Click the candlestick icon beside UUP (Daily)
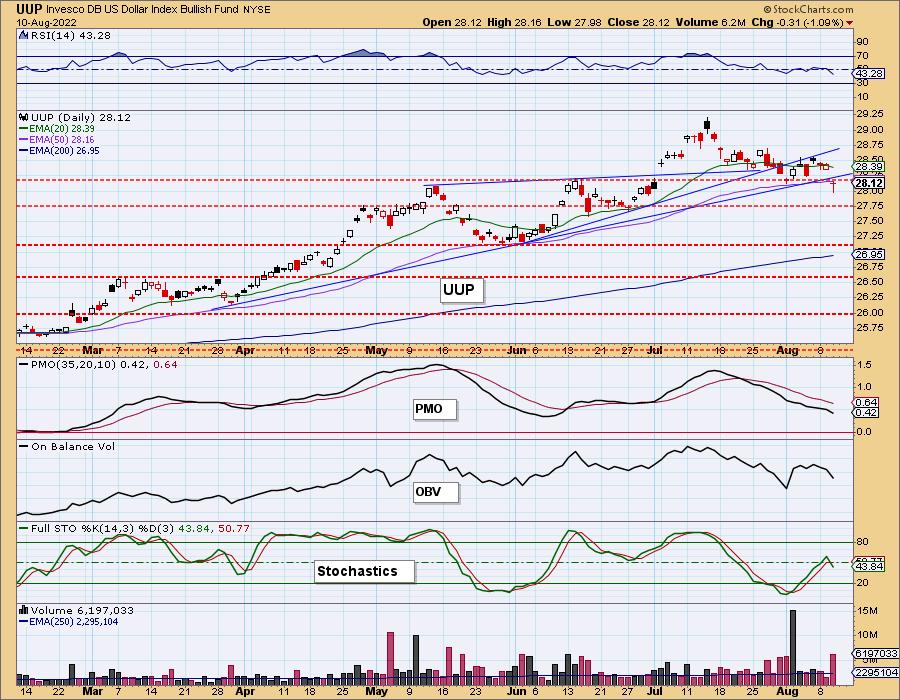Image resolution: width=900 pixels, height=700 pixels. 24,117
